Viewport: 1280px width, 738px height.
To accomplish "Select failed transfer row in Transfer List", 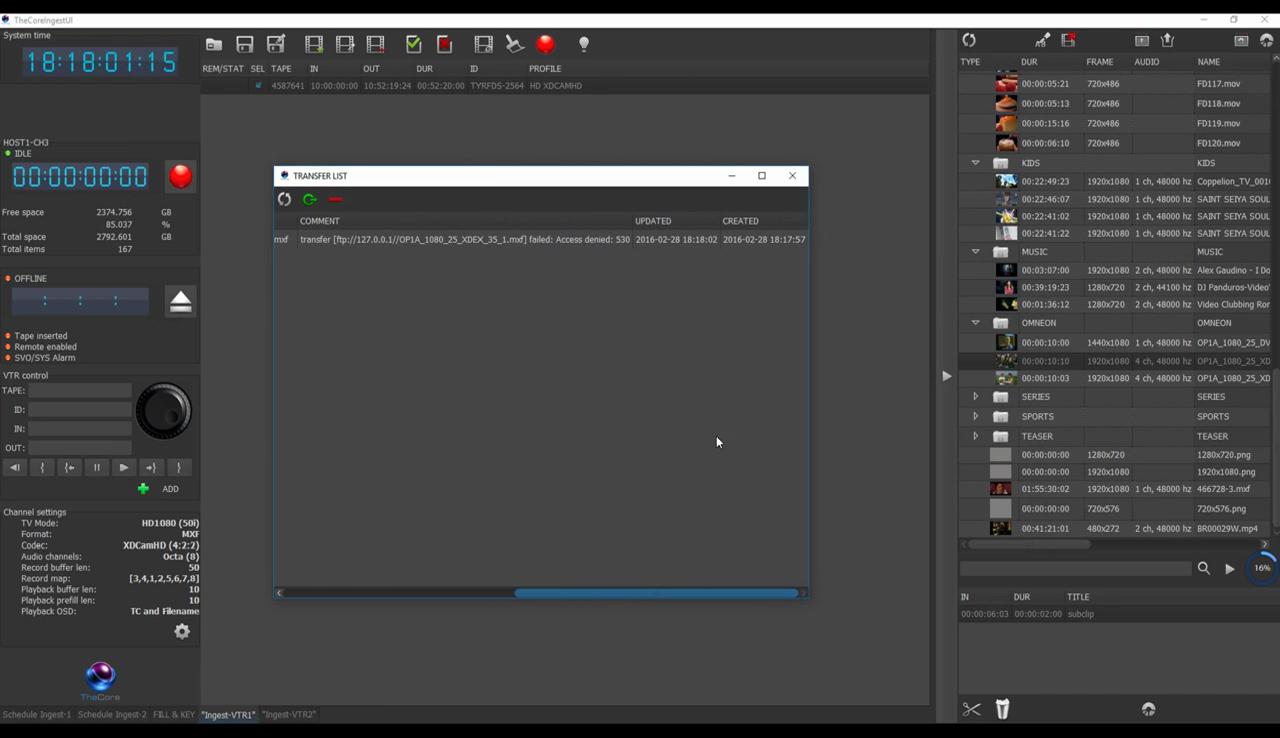I will (x=540, y=240).
